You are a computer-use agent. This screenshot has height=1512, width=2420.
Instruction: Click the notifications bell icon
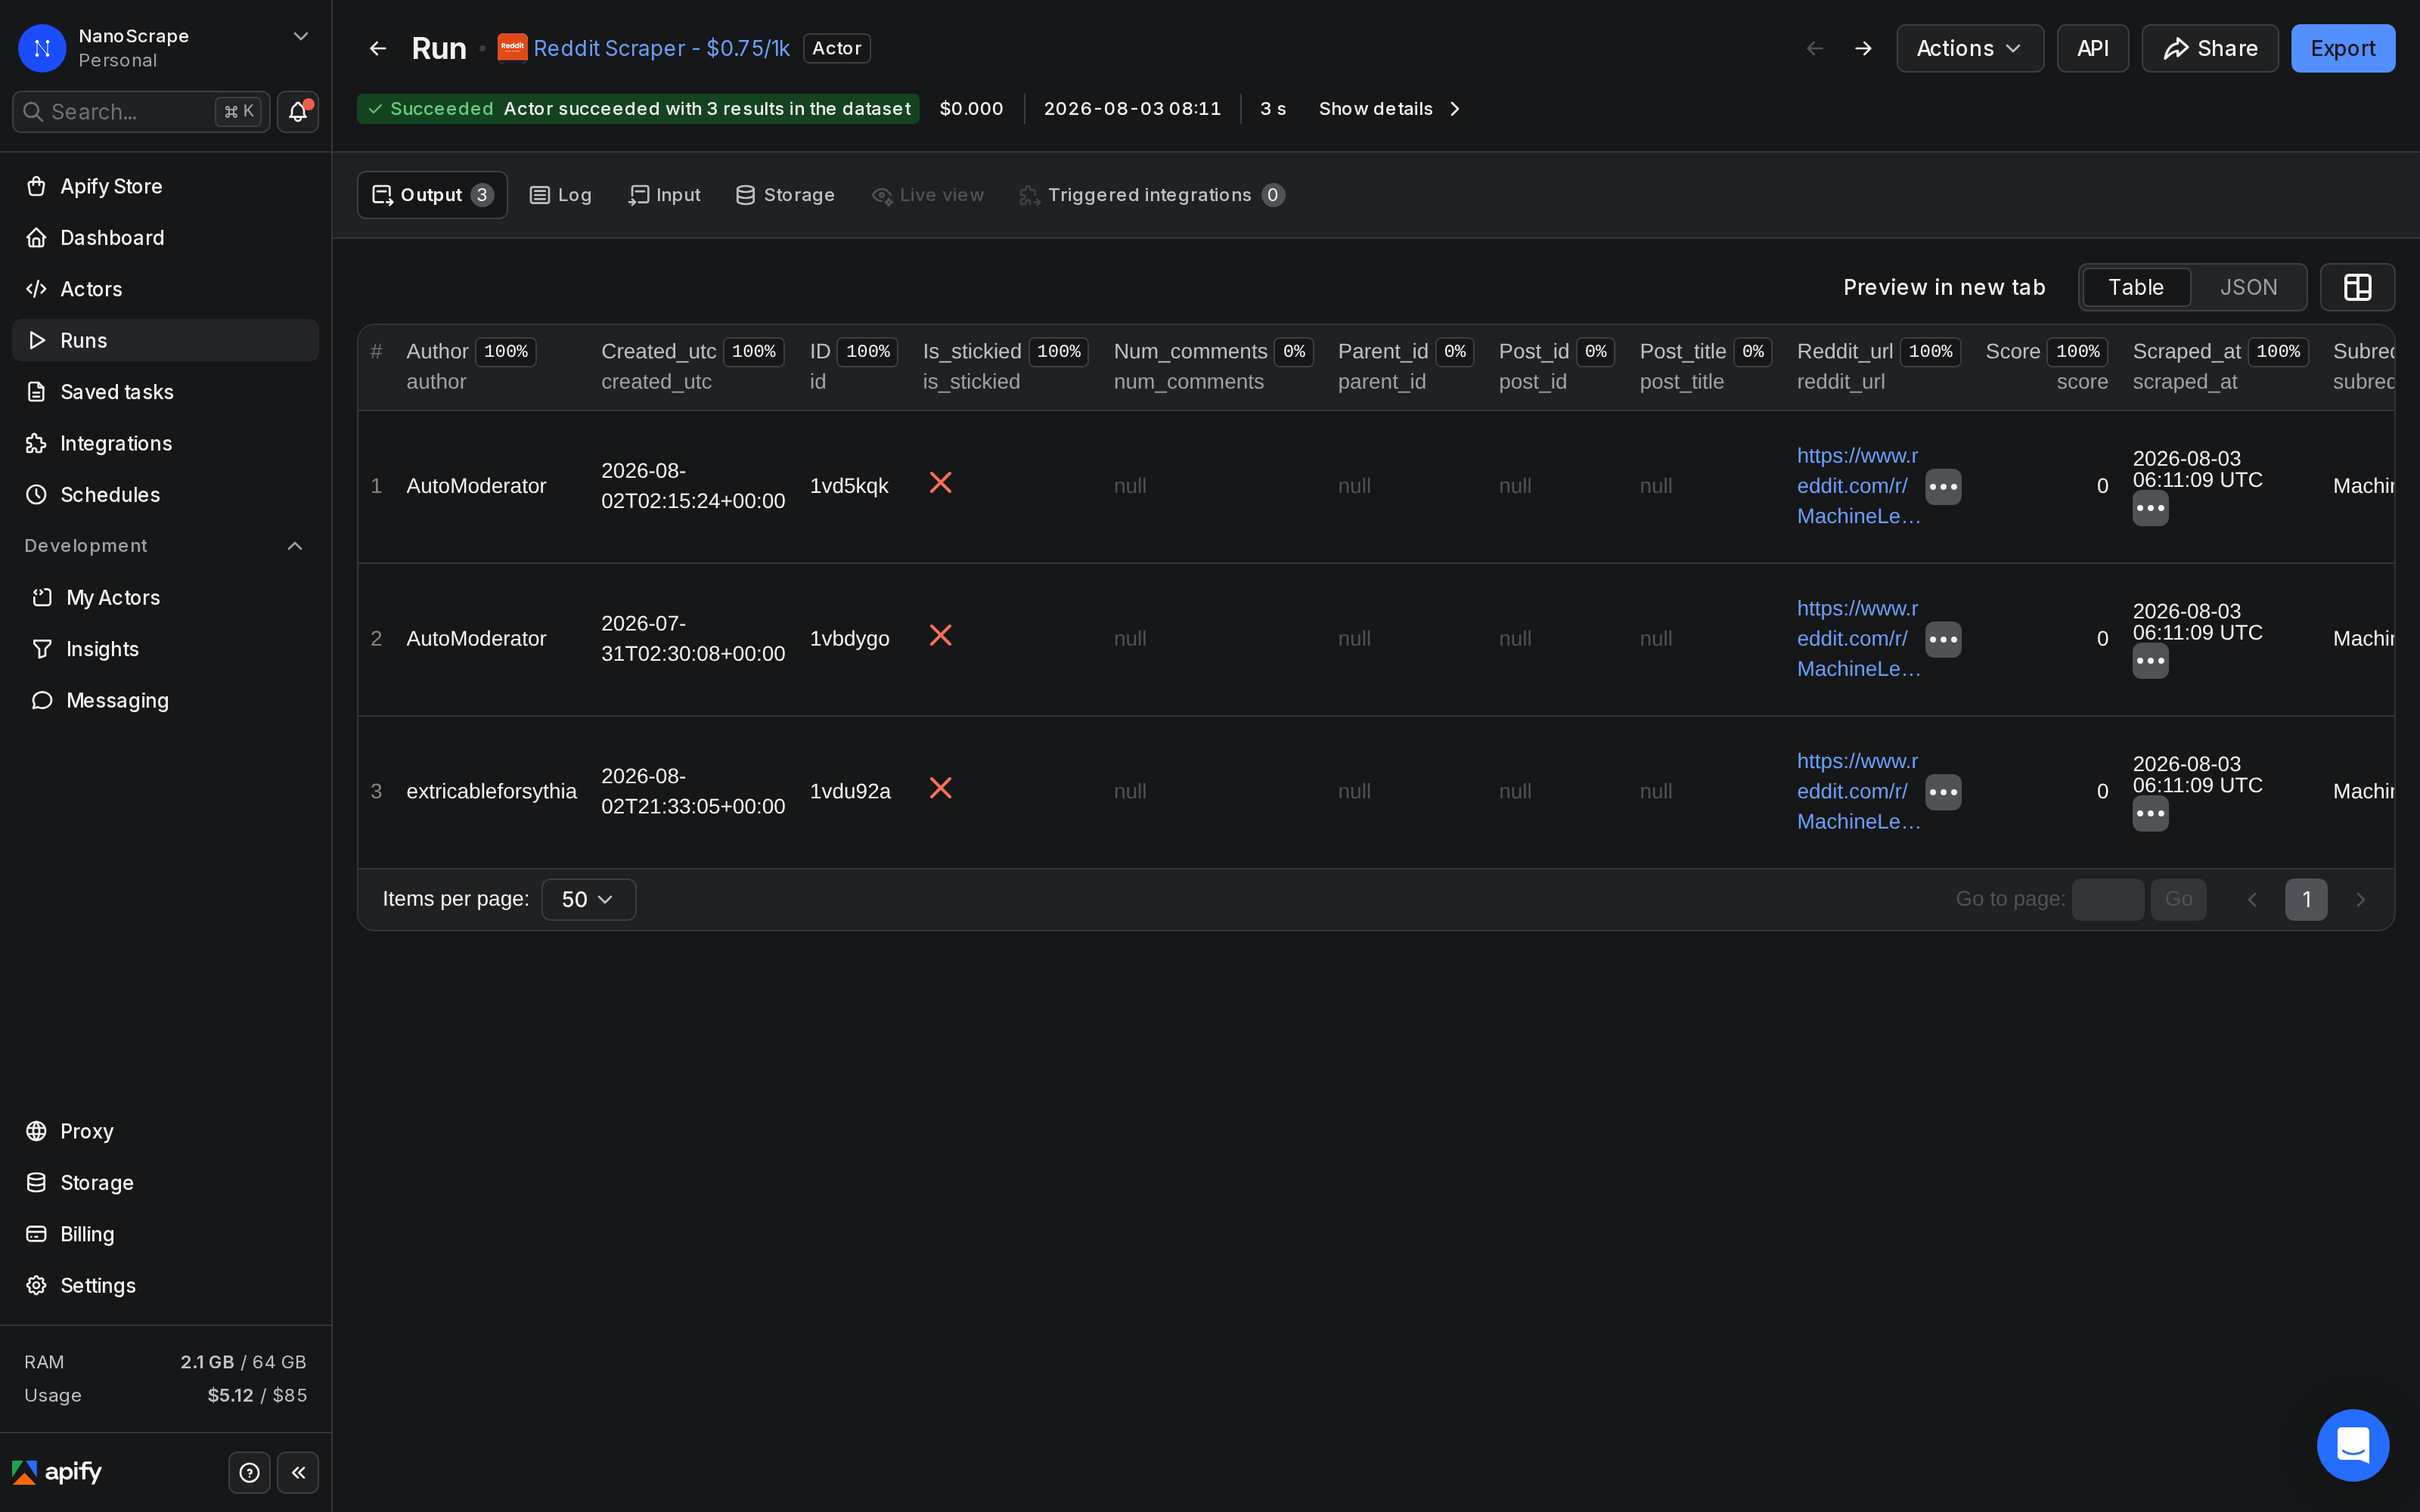[297, 112]
